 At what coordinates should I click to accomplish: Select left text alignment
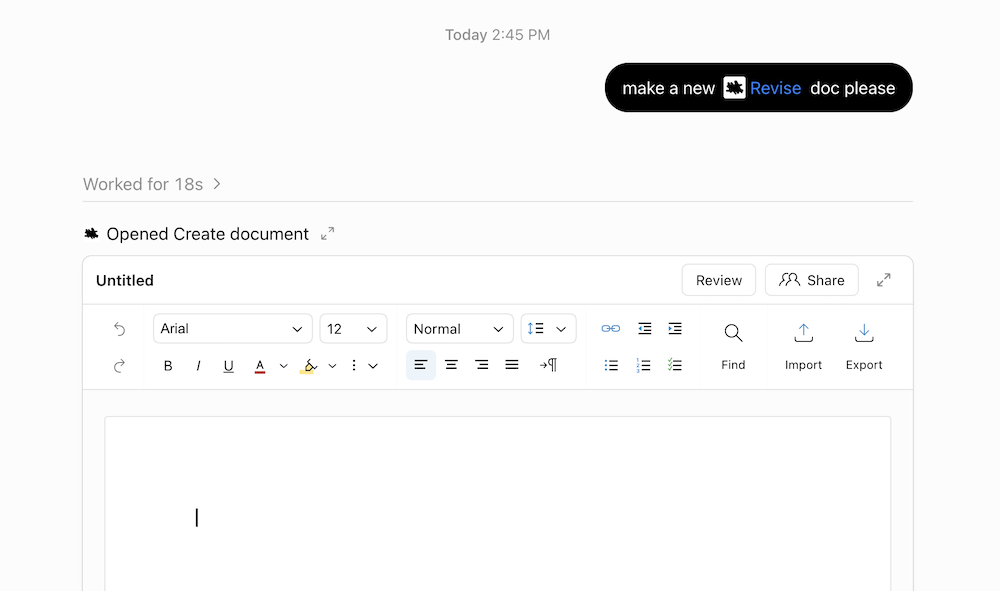[421, 365]
